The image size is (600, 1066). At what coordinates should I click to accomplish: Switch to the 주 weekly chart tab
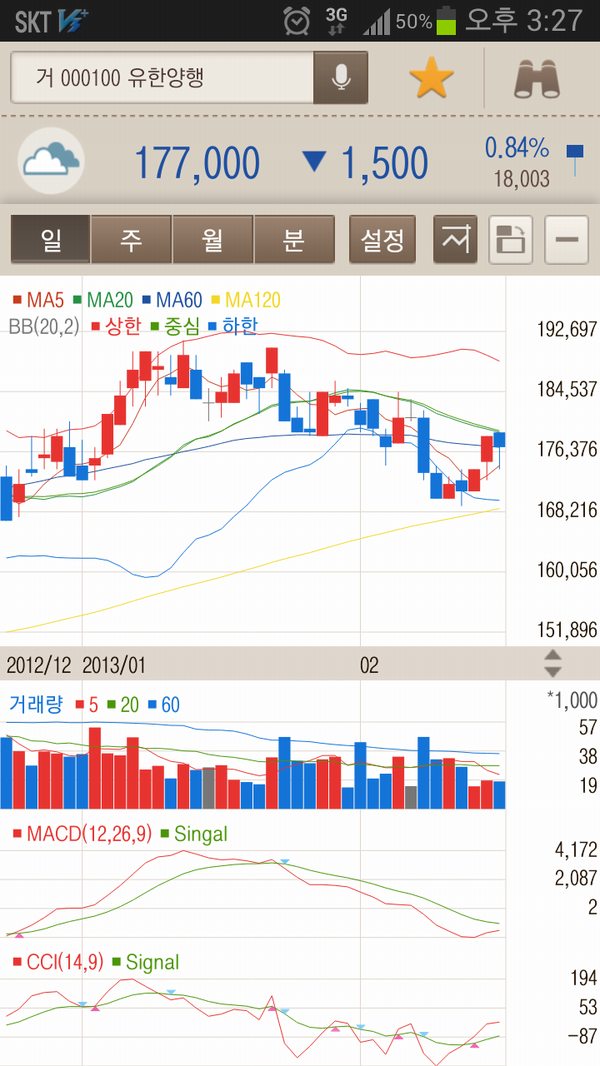click(131, 239)
